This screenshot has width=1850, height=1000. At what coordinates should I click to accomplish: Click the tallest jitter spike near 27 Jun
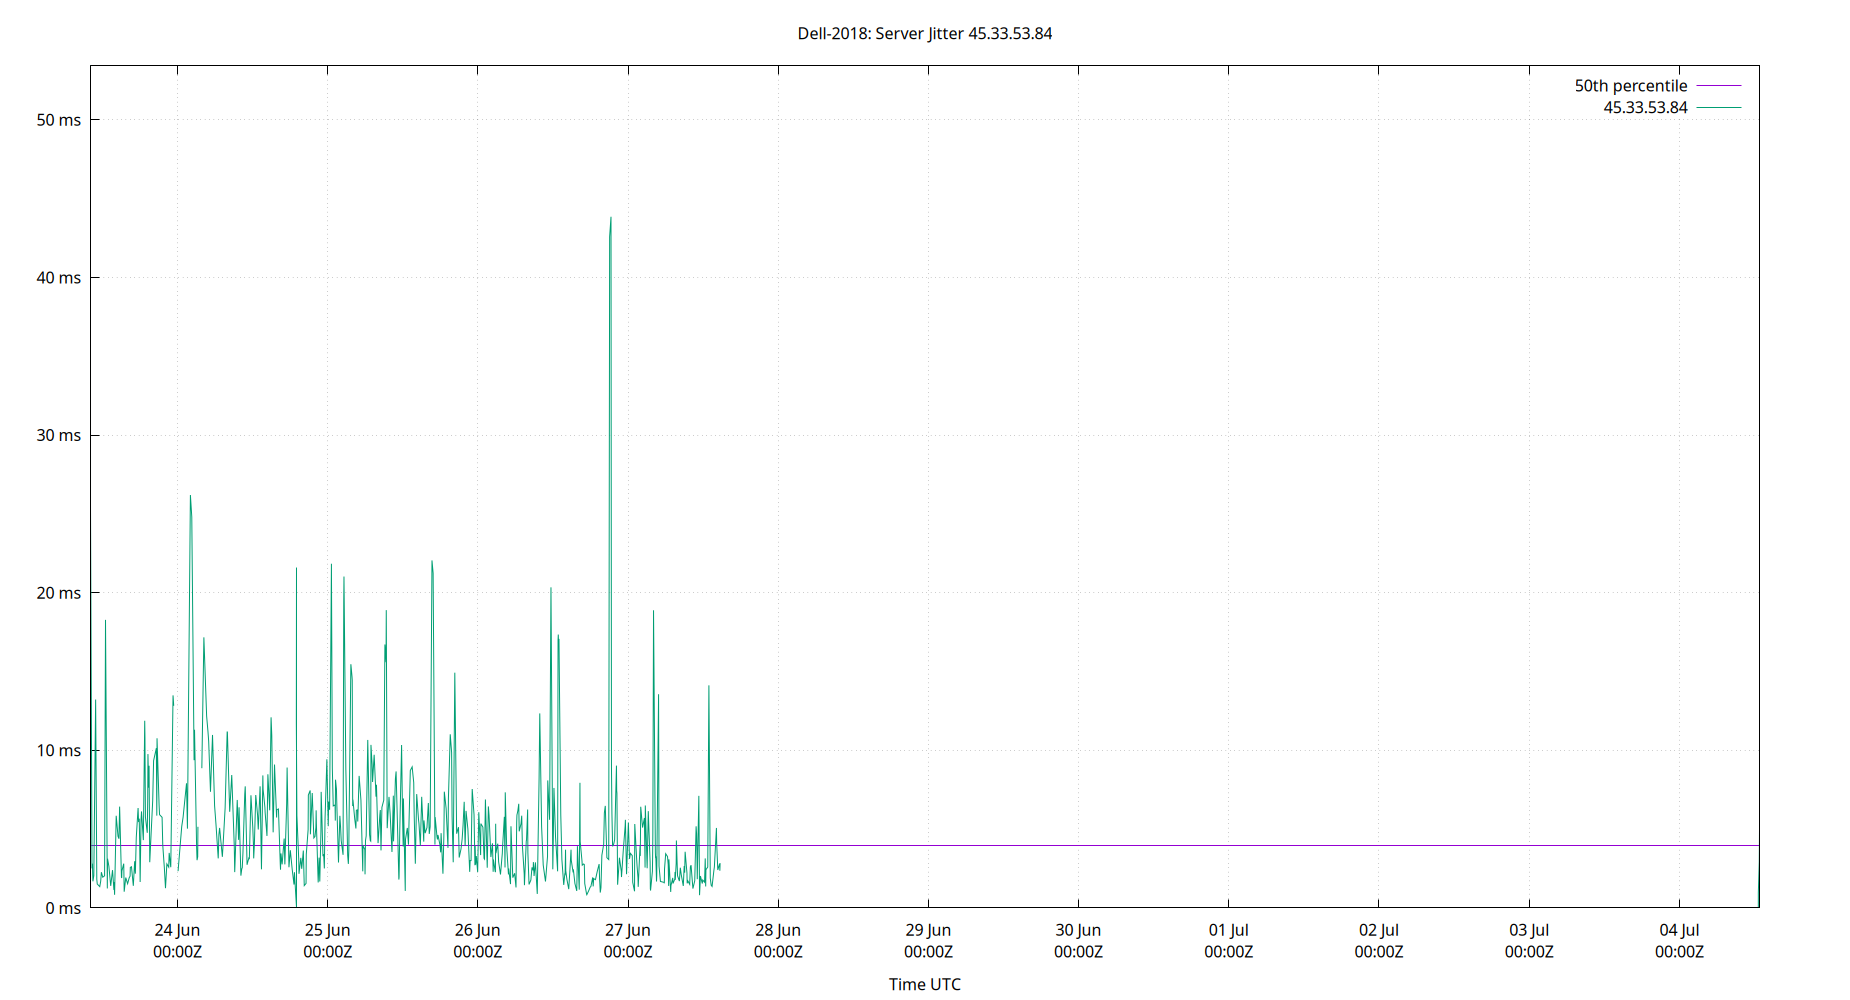click(x=610, y=219)
